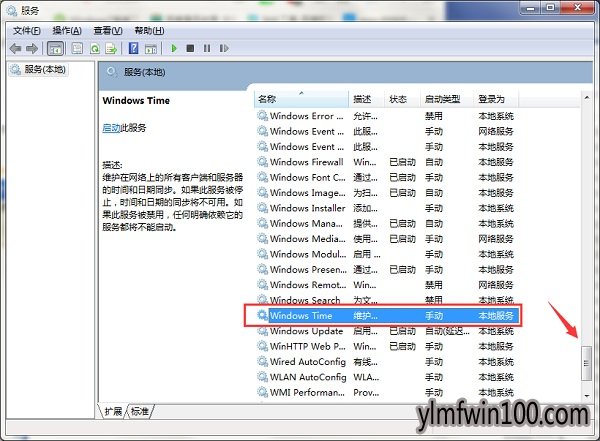Sort by the 描述 column header
Viewport: 600px width, 441px height.
[366, 99]
